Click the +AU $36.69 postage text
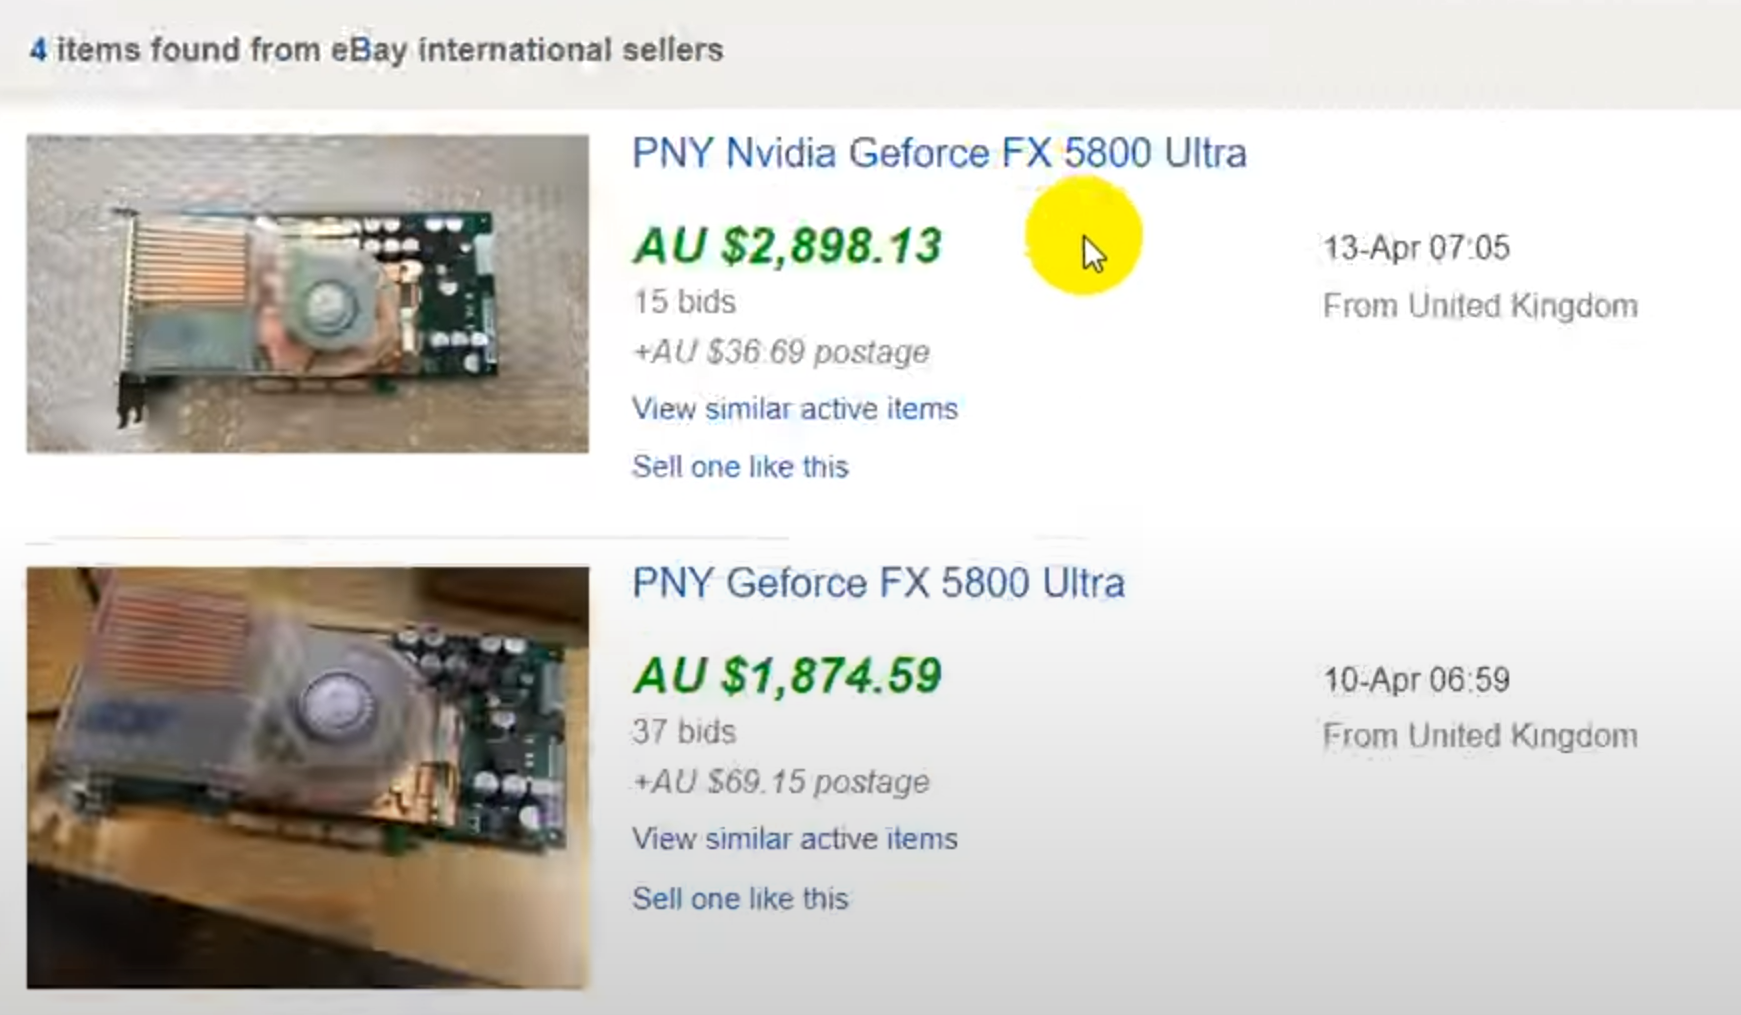1741x1015 pixels. click(x=781, y=352)
